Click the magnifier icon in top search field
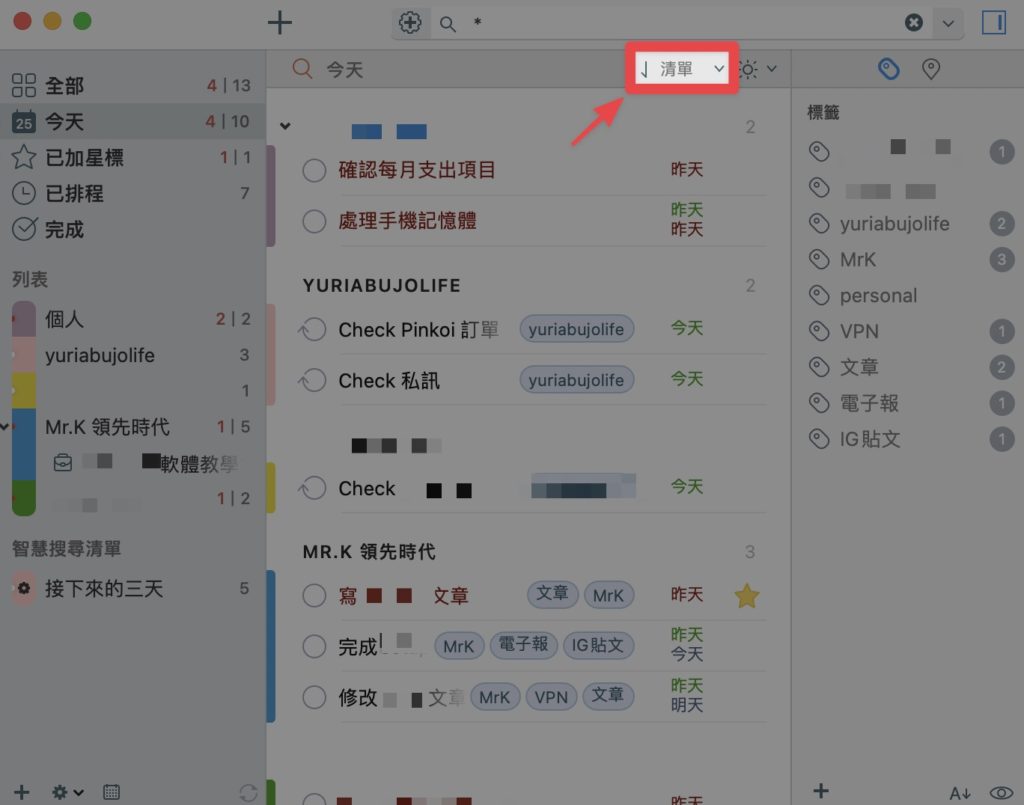 (447, 24)
